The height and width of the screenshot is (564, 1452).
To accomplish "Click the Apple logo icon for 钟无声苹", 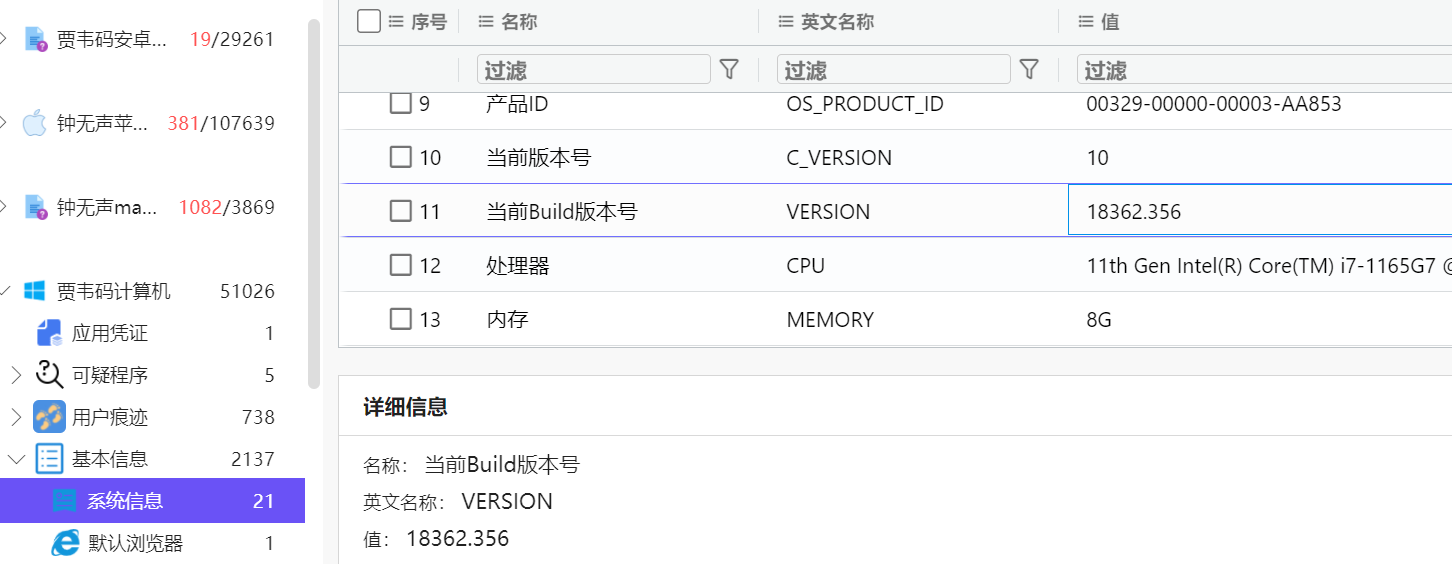I will pyautogui.click(x=35, y=123).
